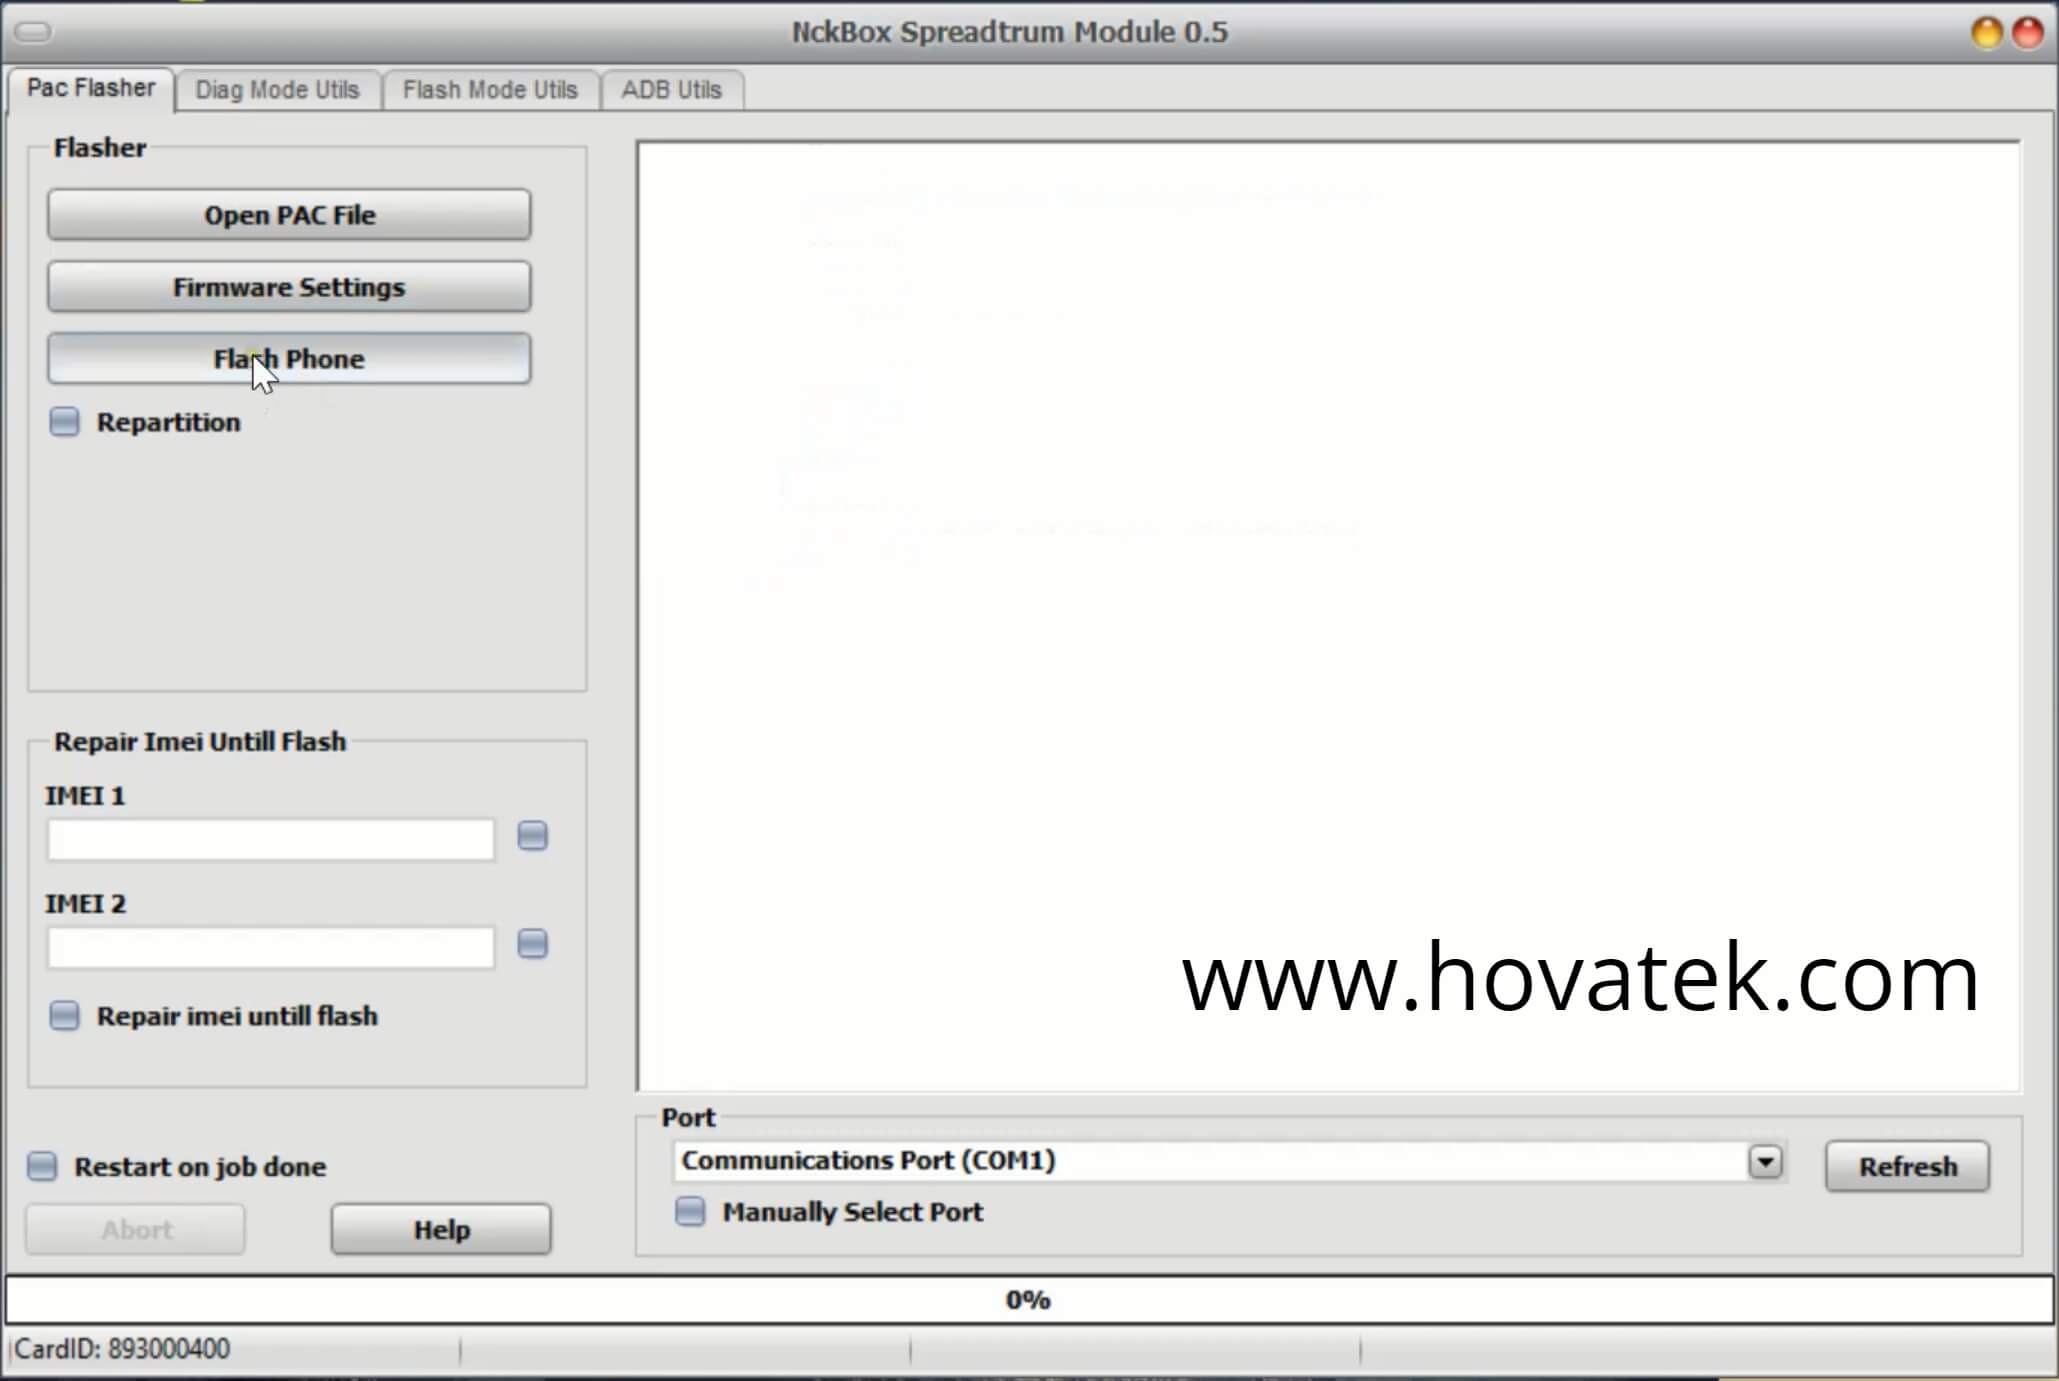Image resolution: width=2059 pixels, height=1381 pixels.
Task: Click the title bar pill menu icon
Action: click(33, 33)
